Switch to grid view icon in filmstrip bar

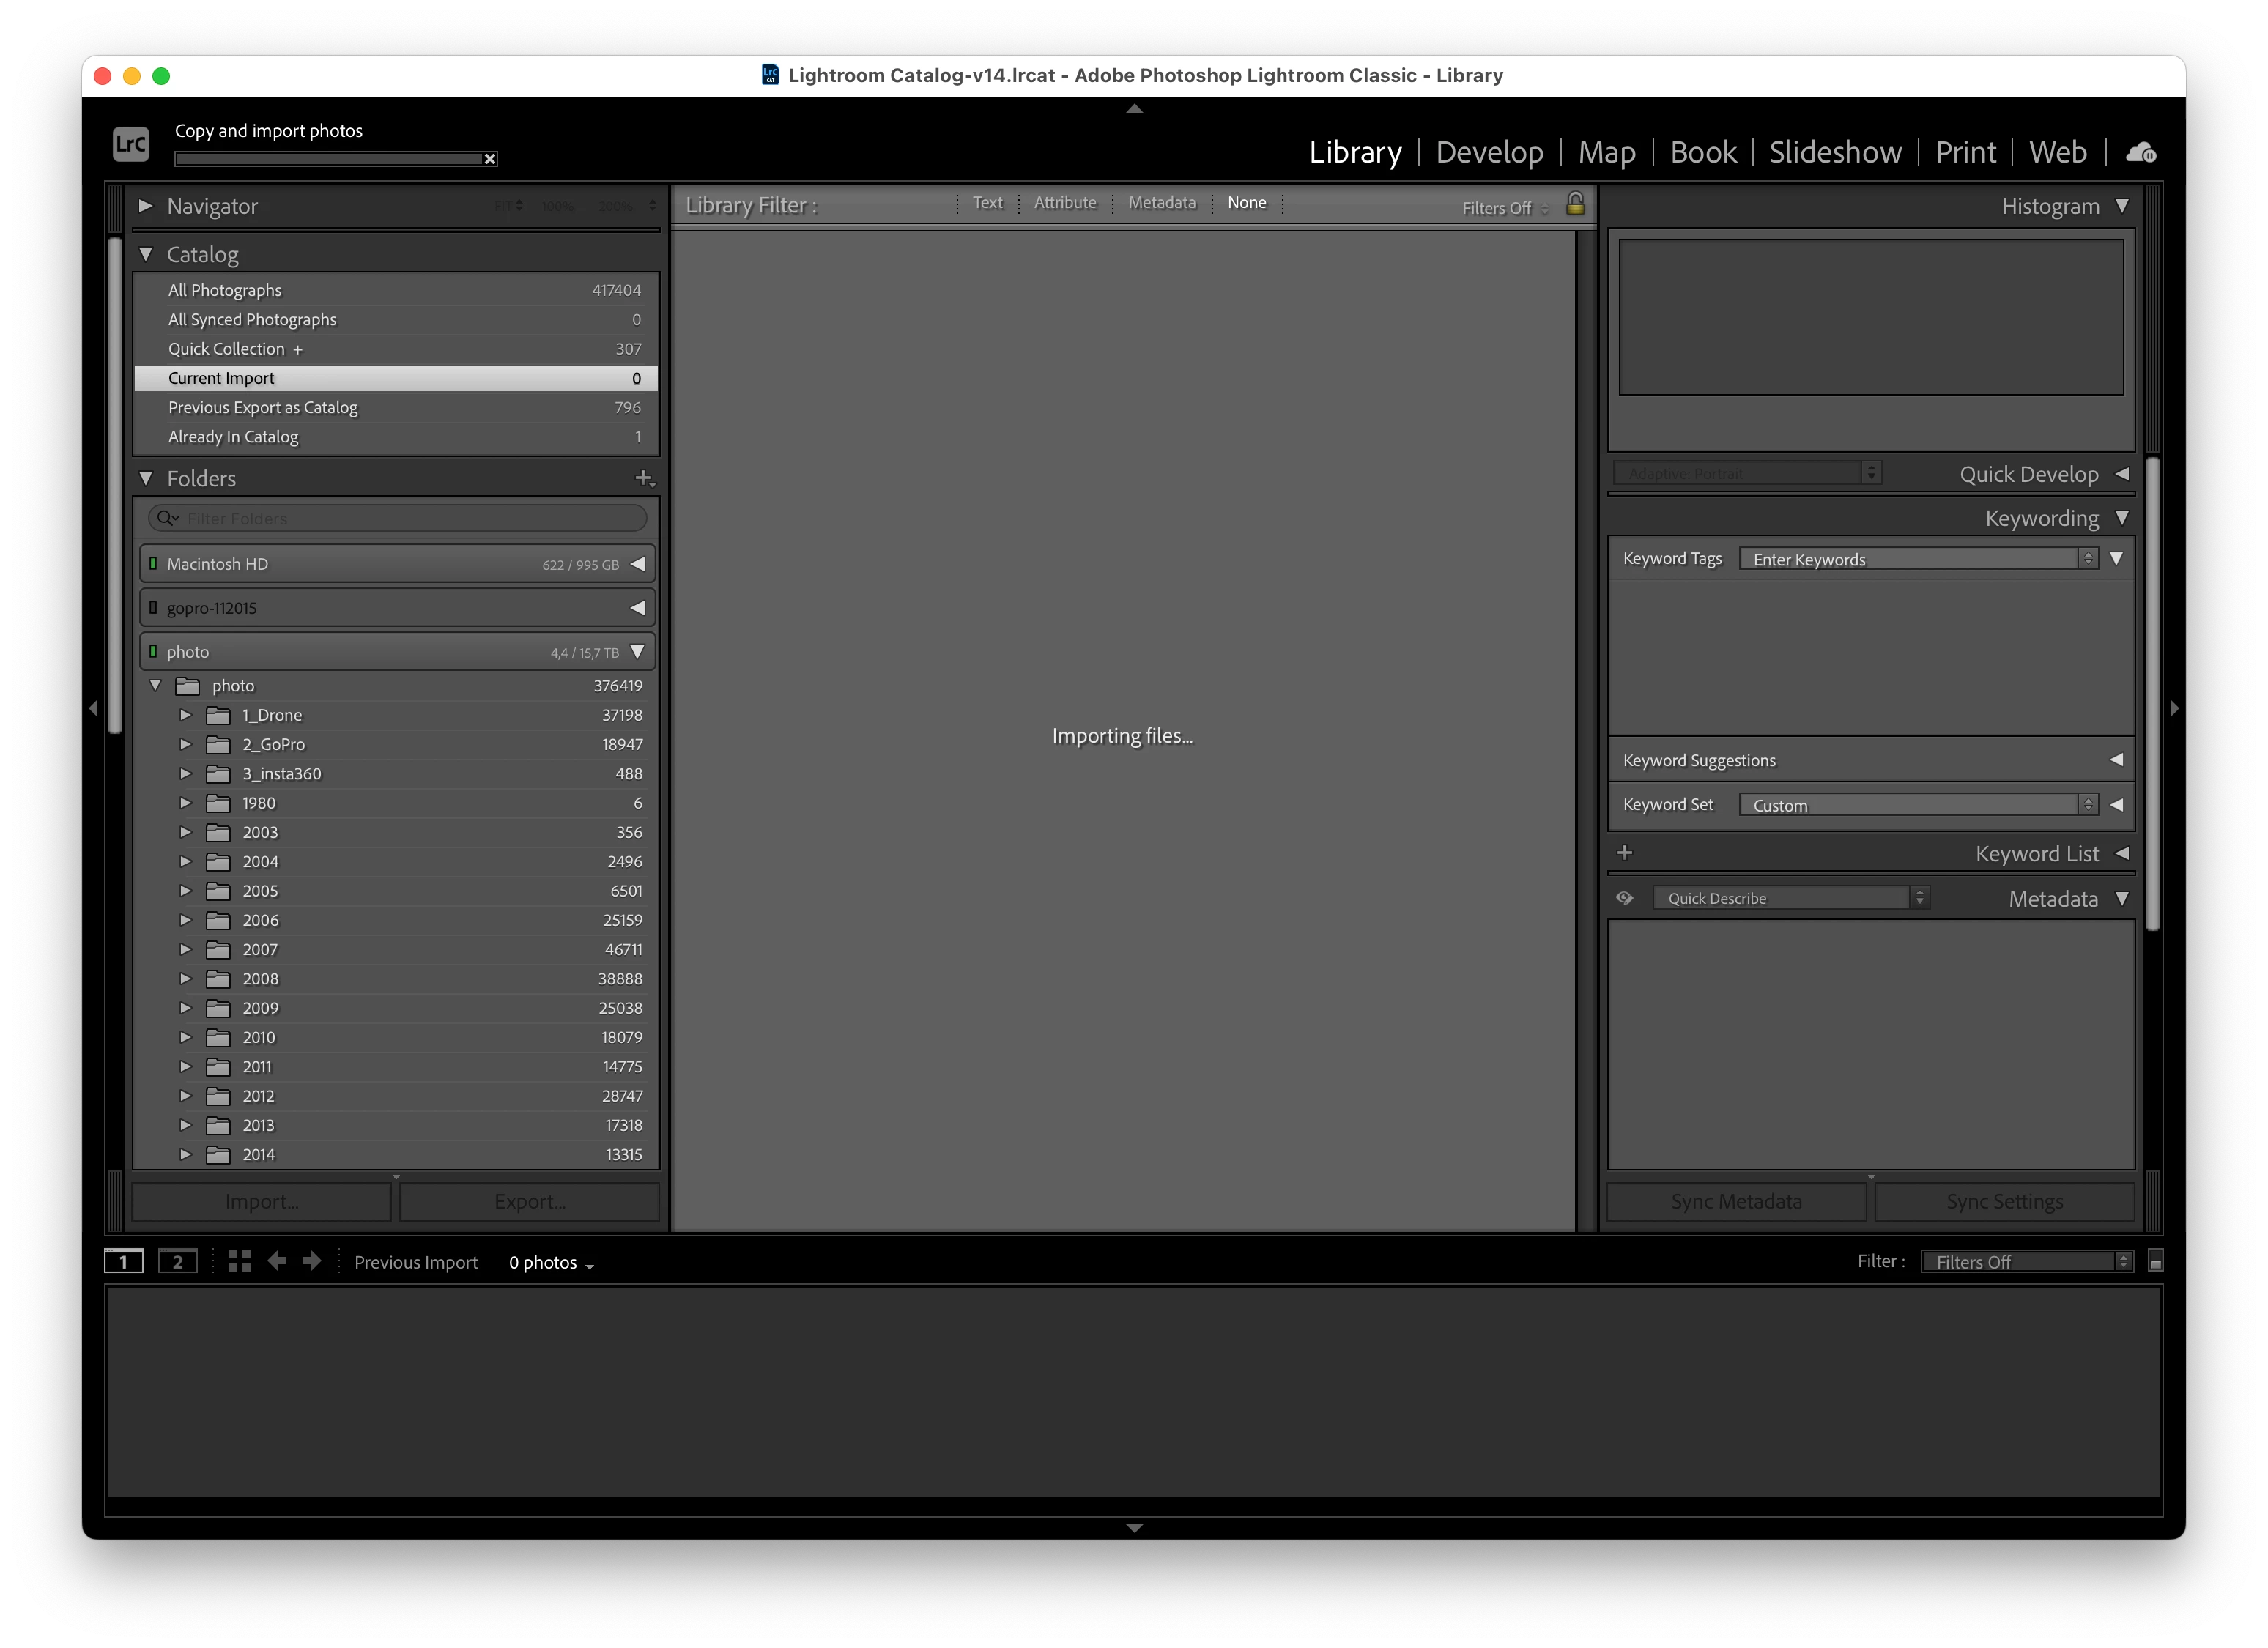click(x=239, y=1261)
